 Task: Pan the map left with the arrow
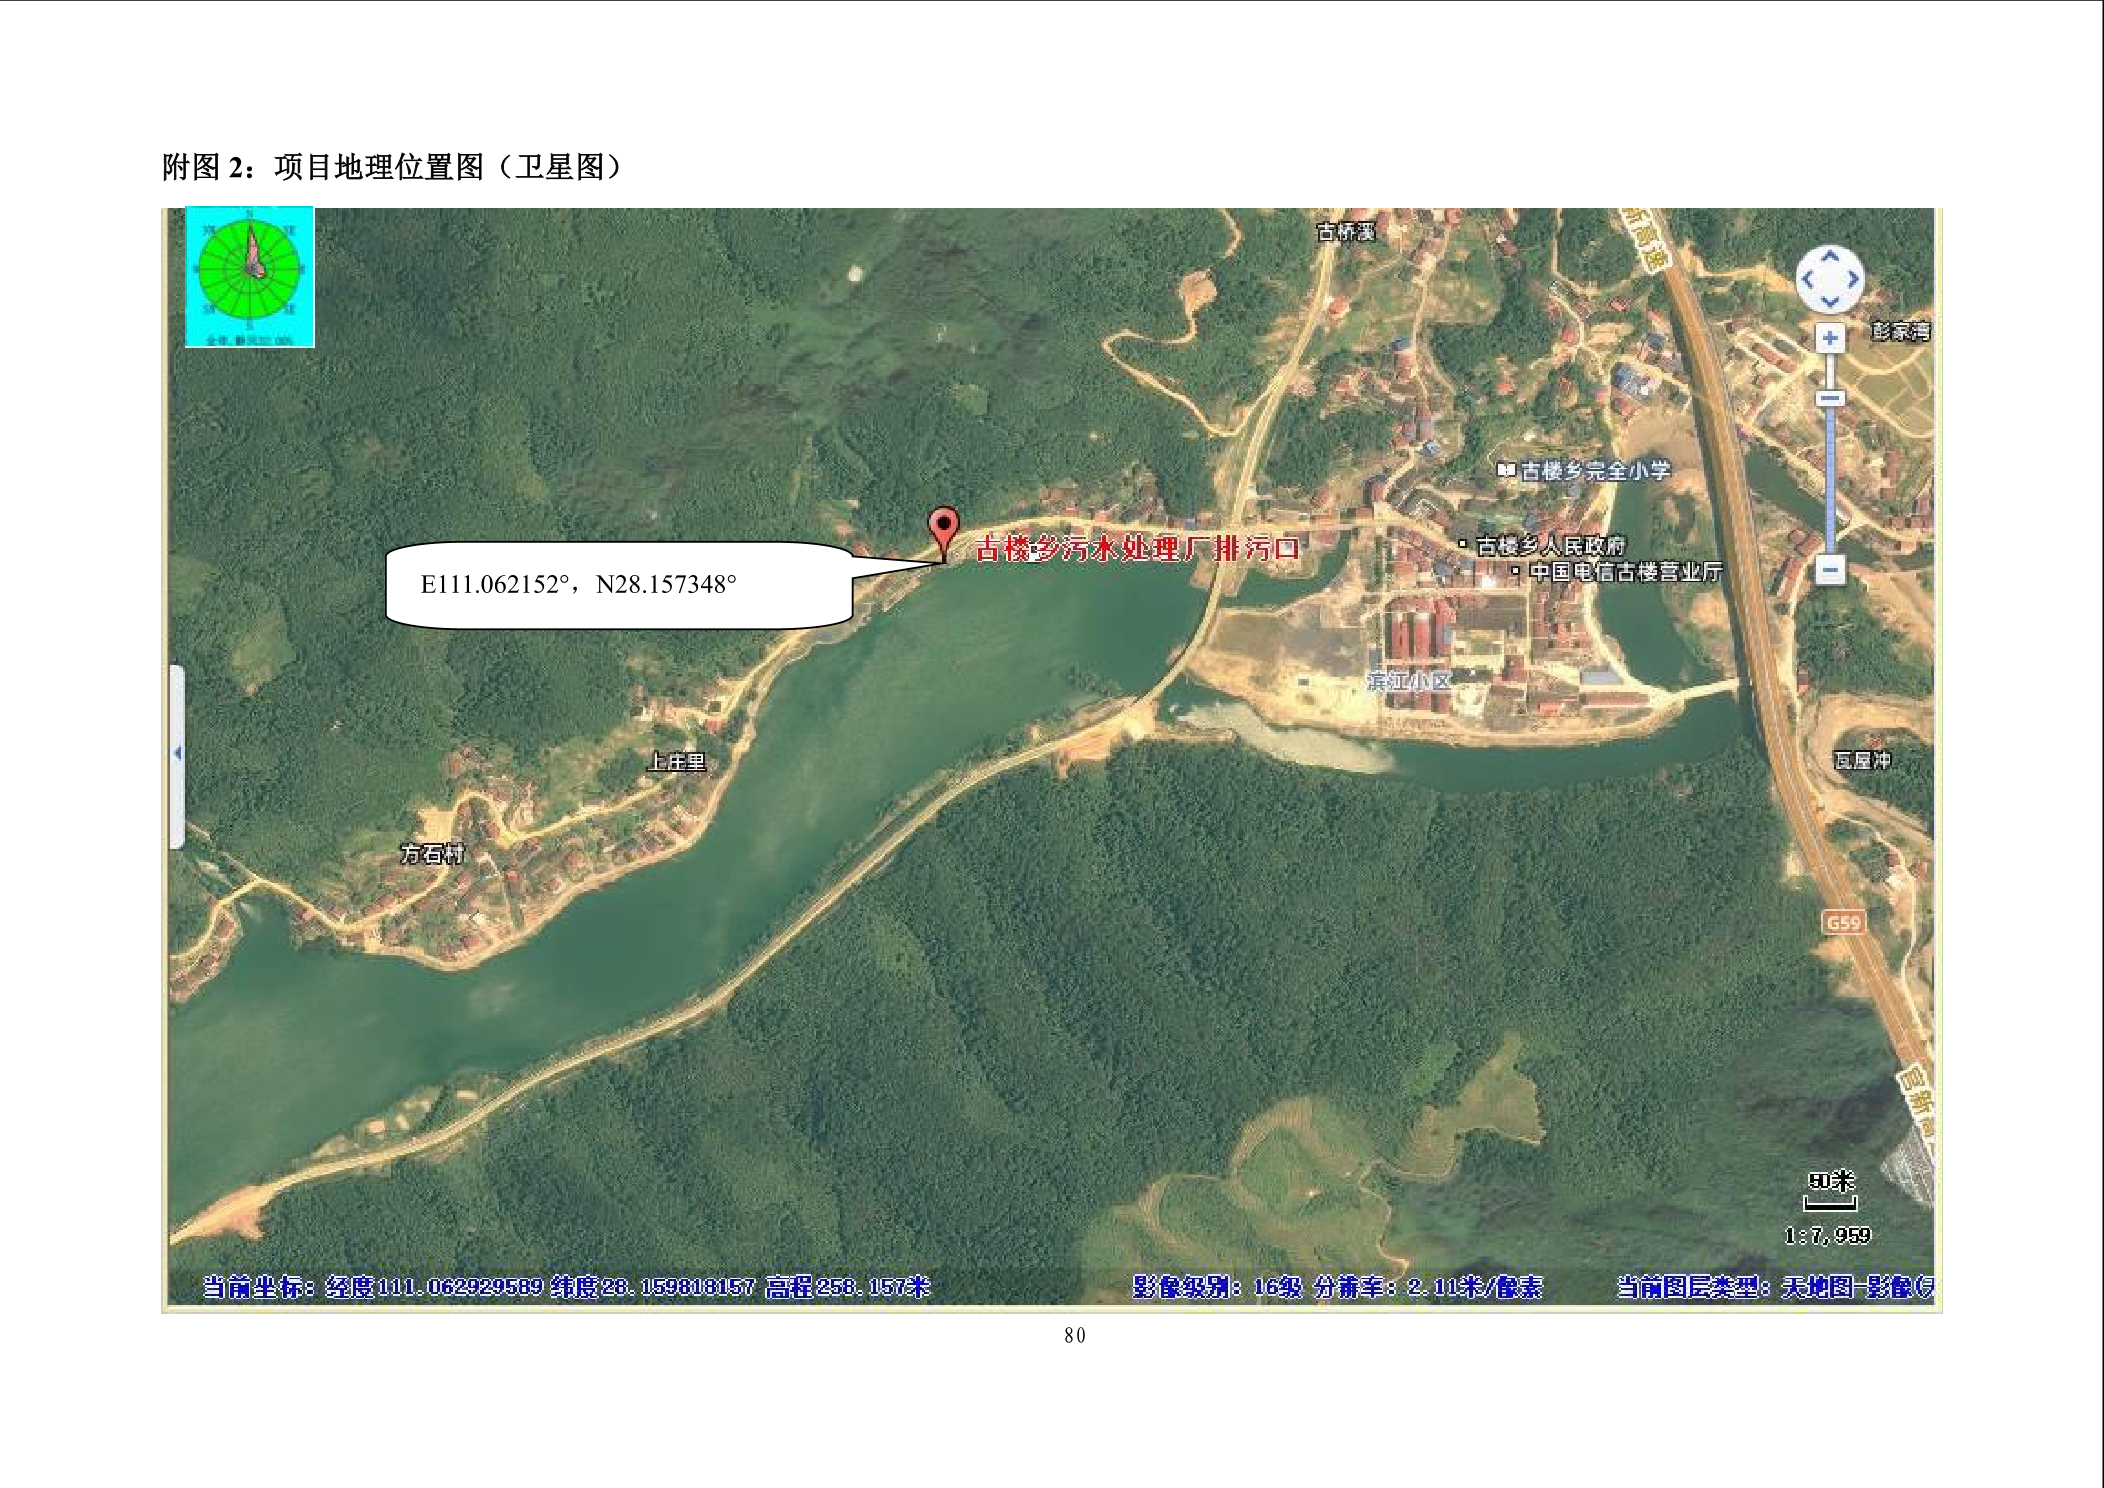click(1807, 279)
